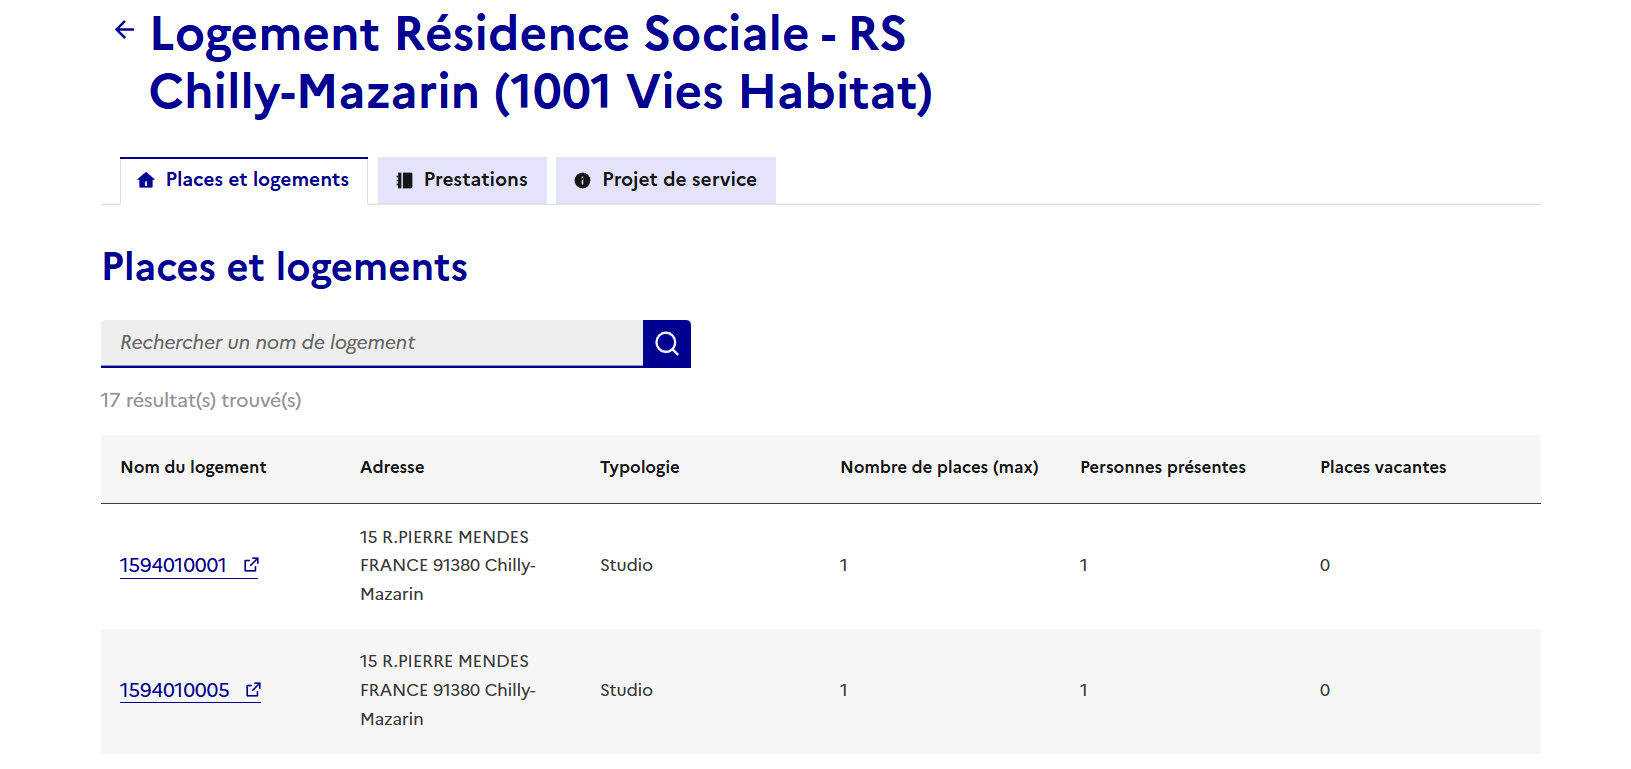Click the notebook icon on the Prestations tab
Image resolution: width=1631 pixels, height=769 pixels.
tap(404, 181)
